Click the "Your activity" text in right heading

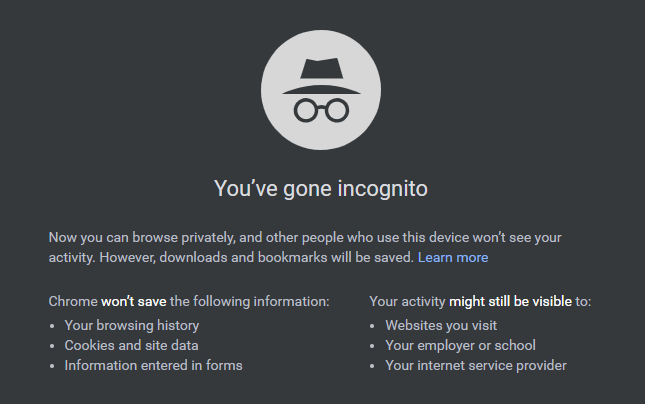(x=407, y=302)
